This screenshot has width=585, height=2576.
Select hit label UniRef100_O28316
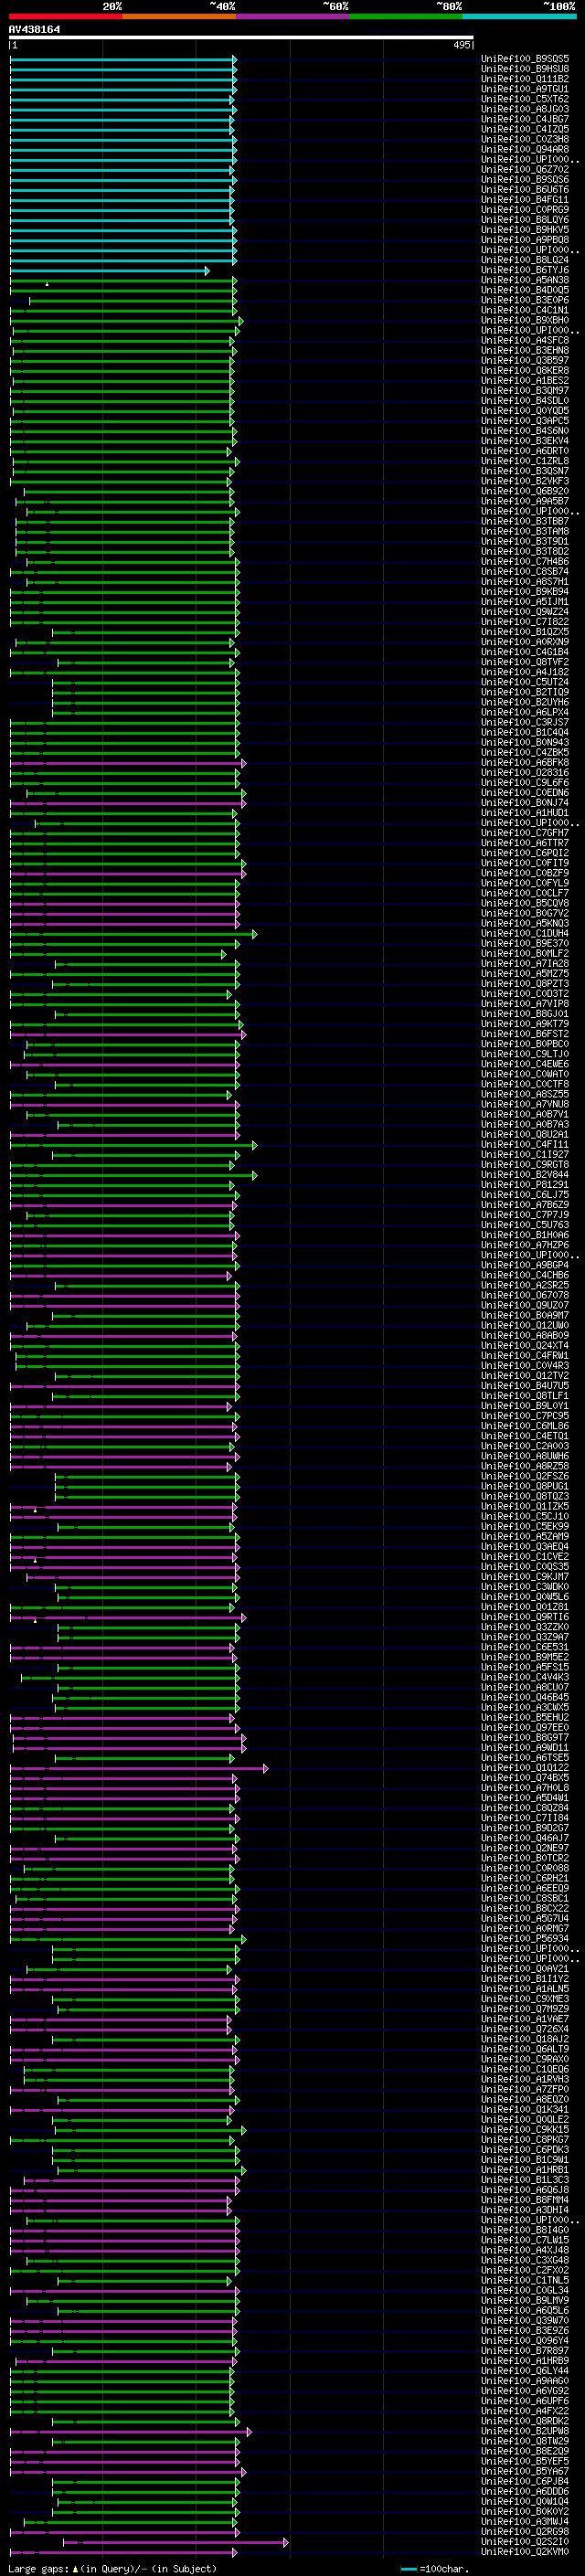[x=525, y=773]
